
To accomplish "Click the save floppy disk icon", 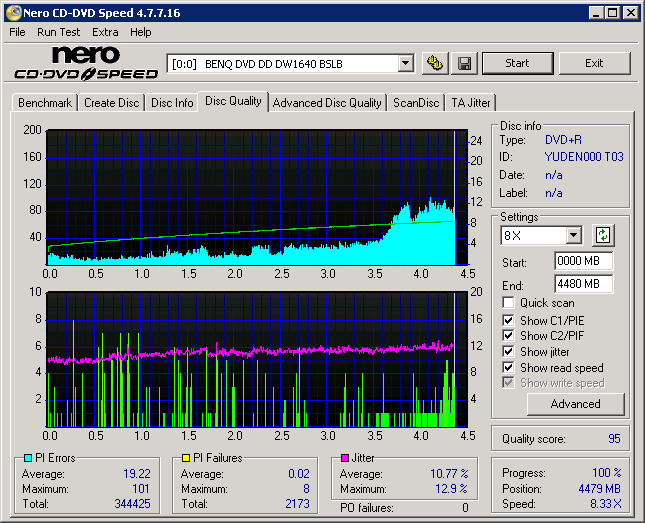I will point(465,63).
